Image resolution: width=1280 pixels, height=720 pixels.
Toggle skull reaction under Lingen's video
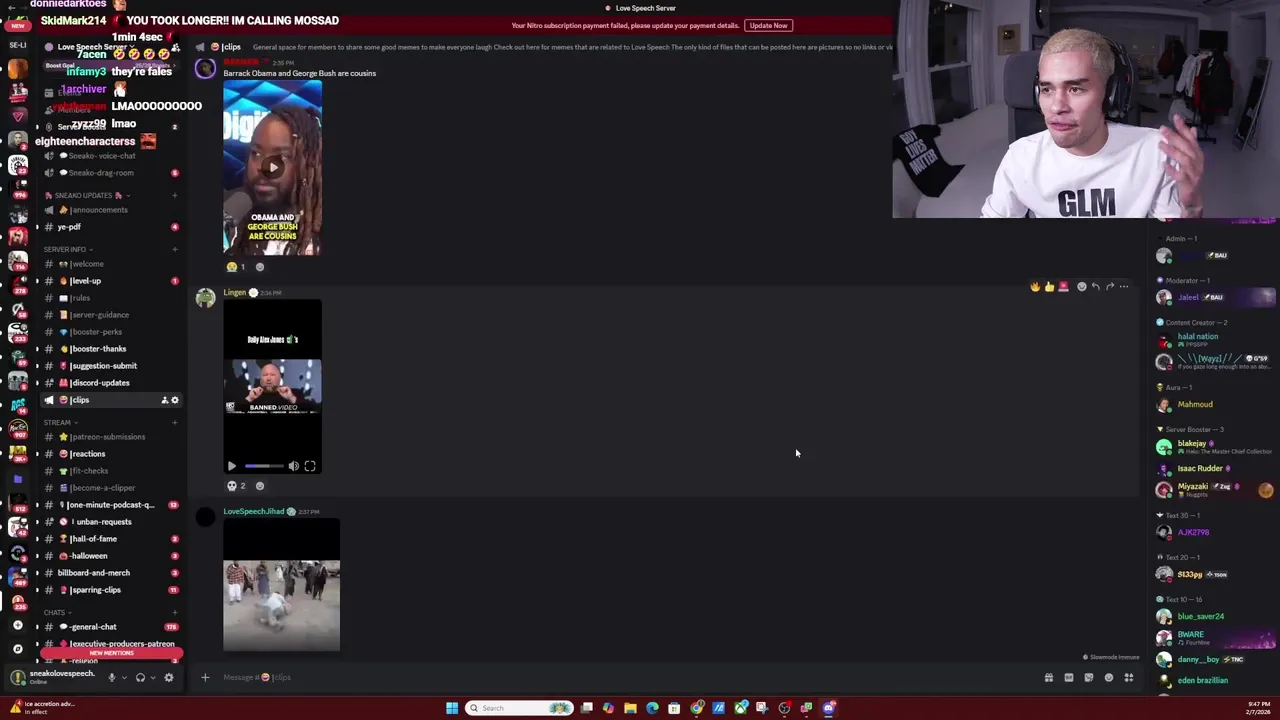(236, 486)
